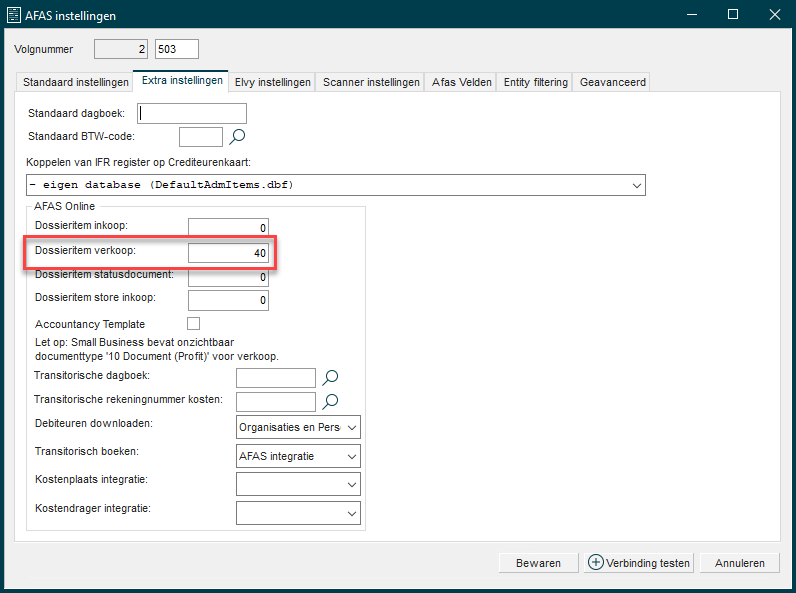Click the Standaard dagboek input field
This screenshot has height=593, width=796.
point(192,114)
